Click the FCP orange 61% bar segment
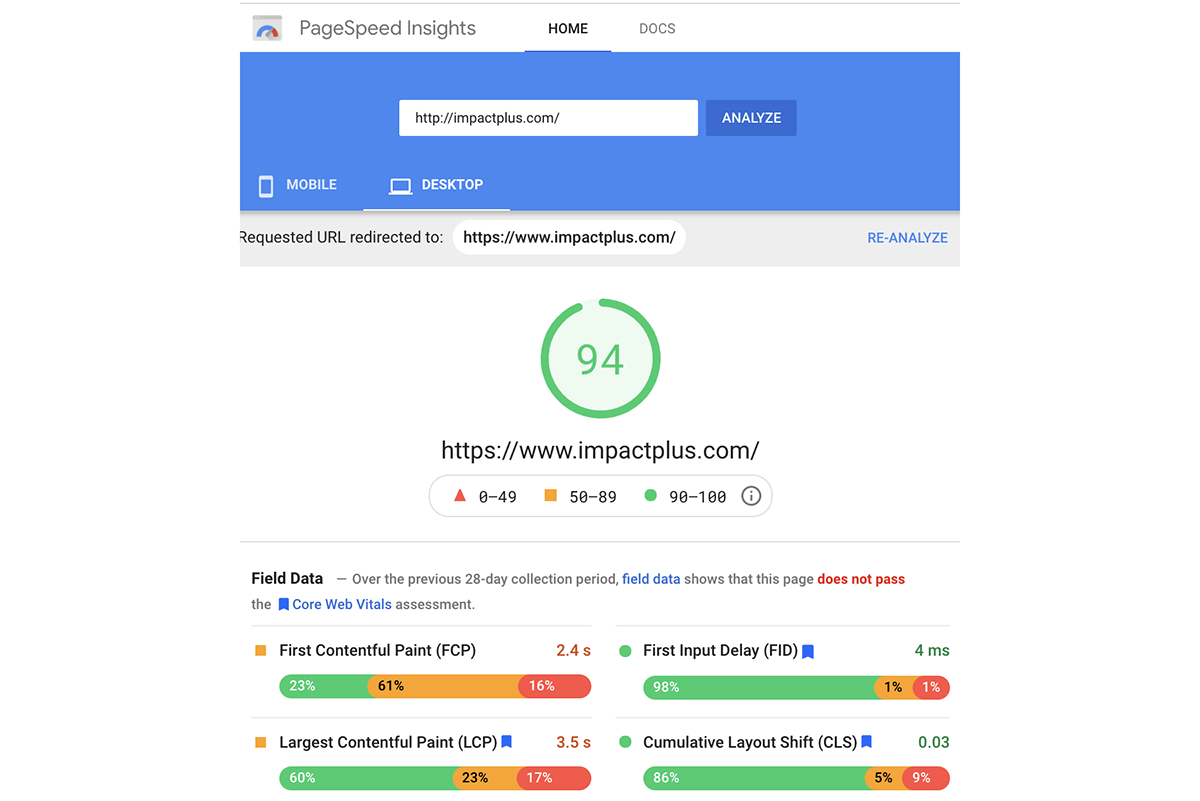 pyautogui.click(x=443, y=686)
